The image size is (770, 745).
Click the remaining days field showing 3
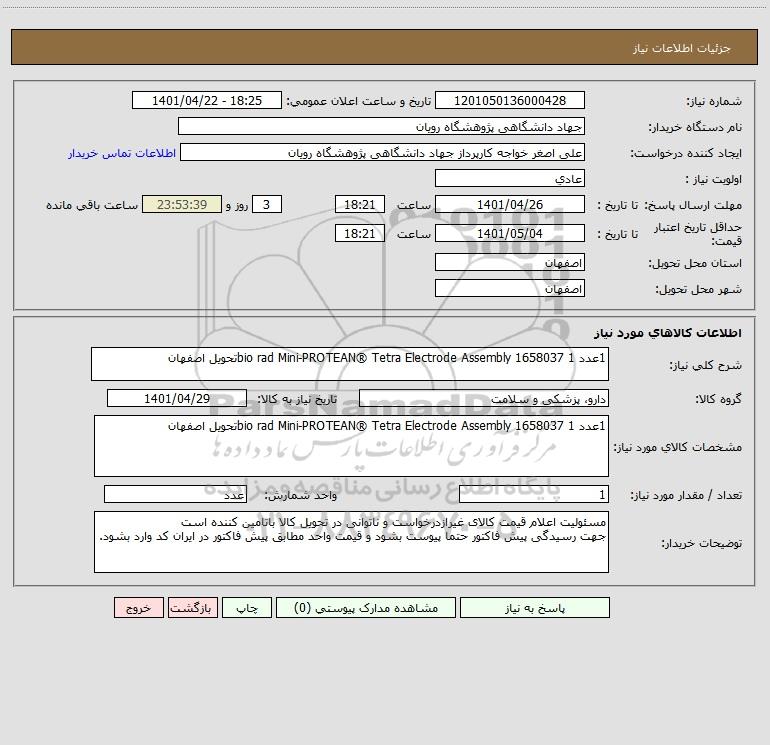[x=267, y=204]
